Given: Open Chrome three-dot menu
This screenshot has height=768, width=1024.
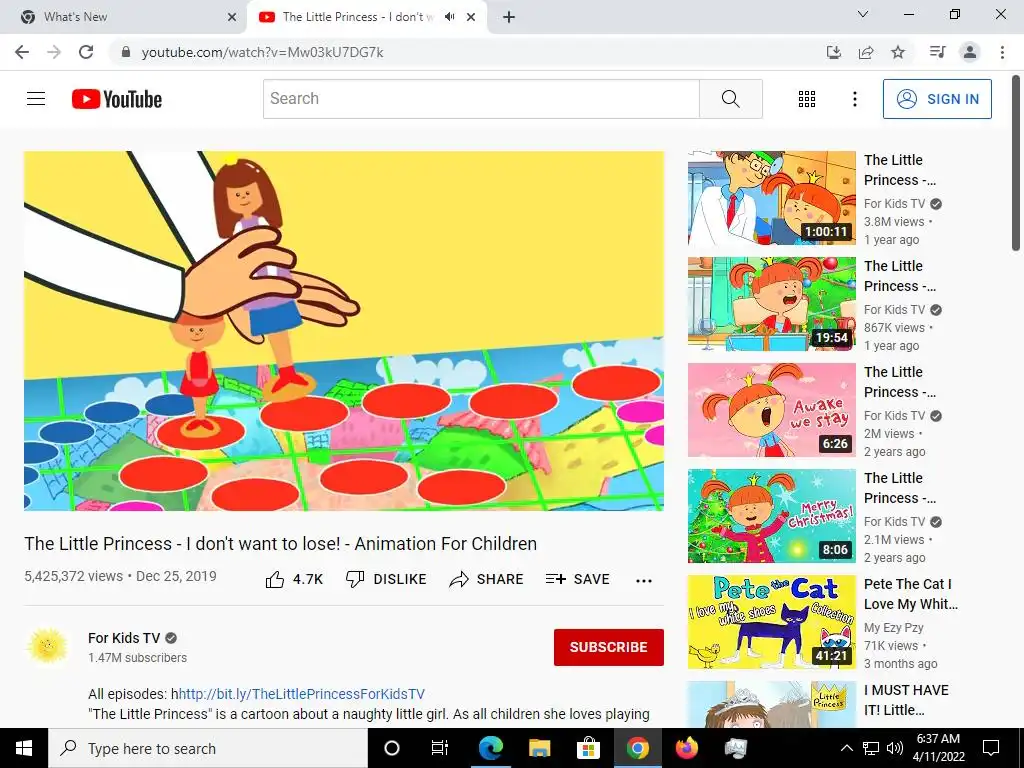Looking at the screenshot, I should [x=1002, y=52].
